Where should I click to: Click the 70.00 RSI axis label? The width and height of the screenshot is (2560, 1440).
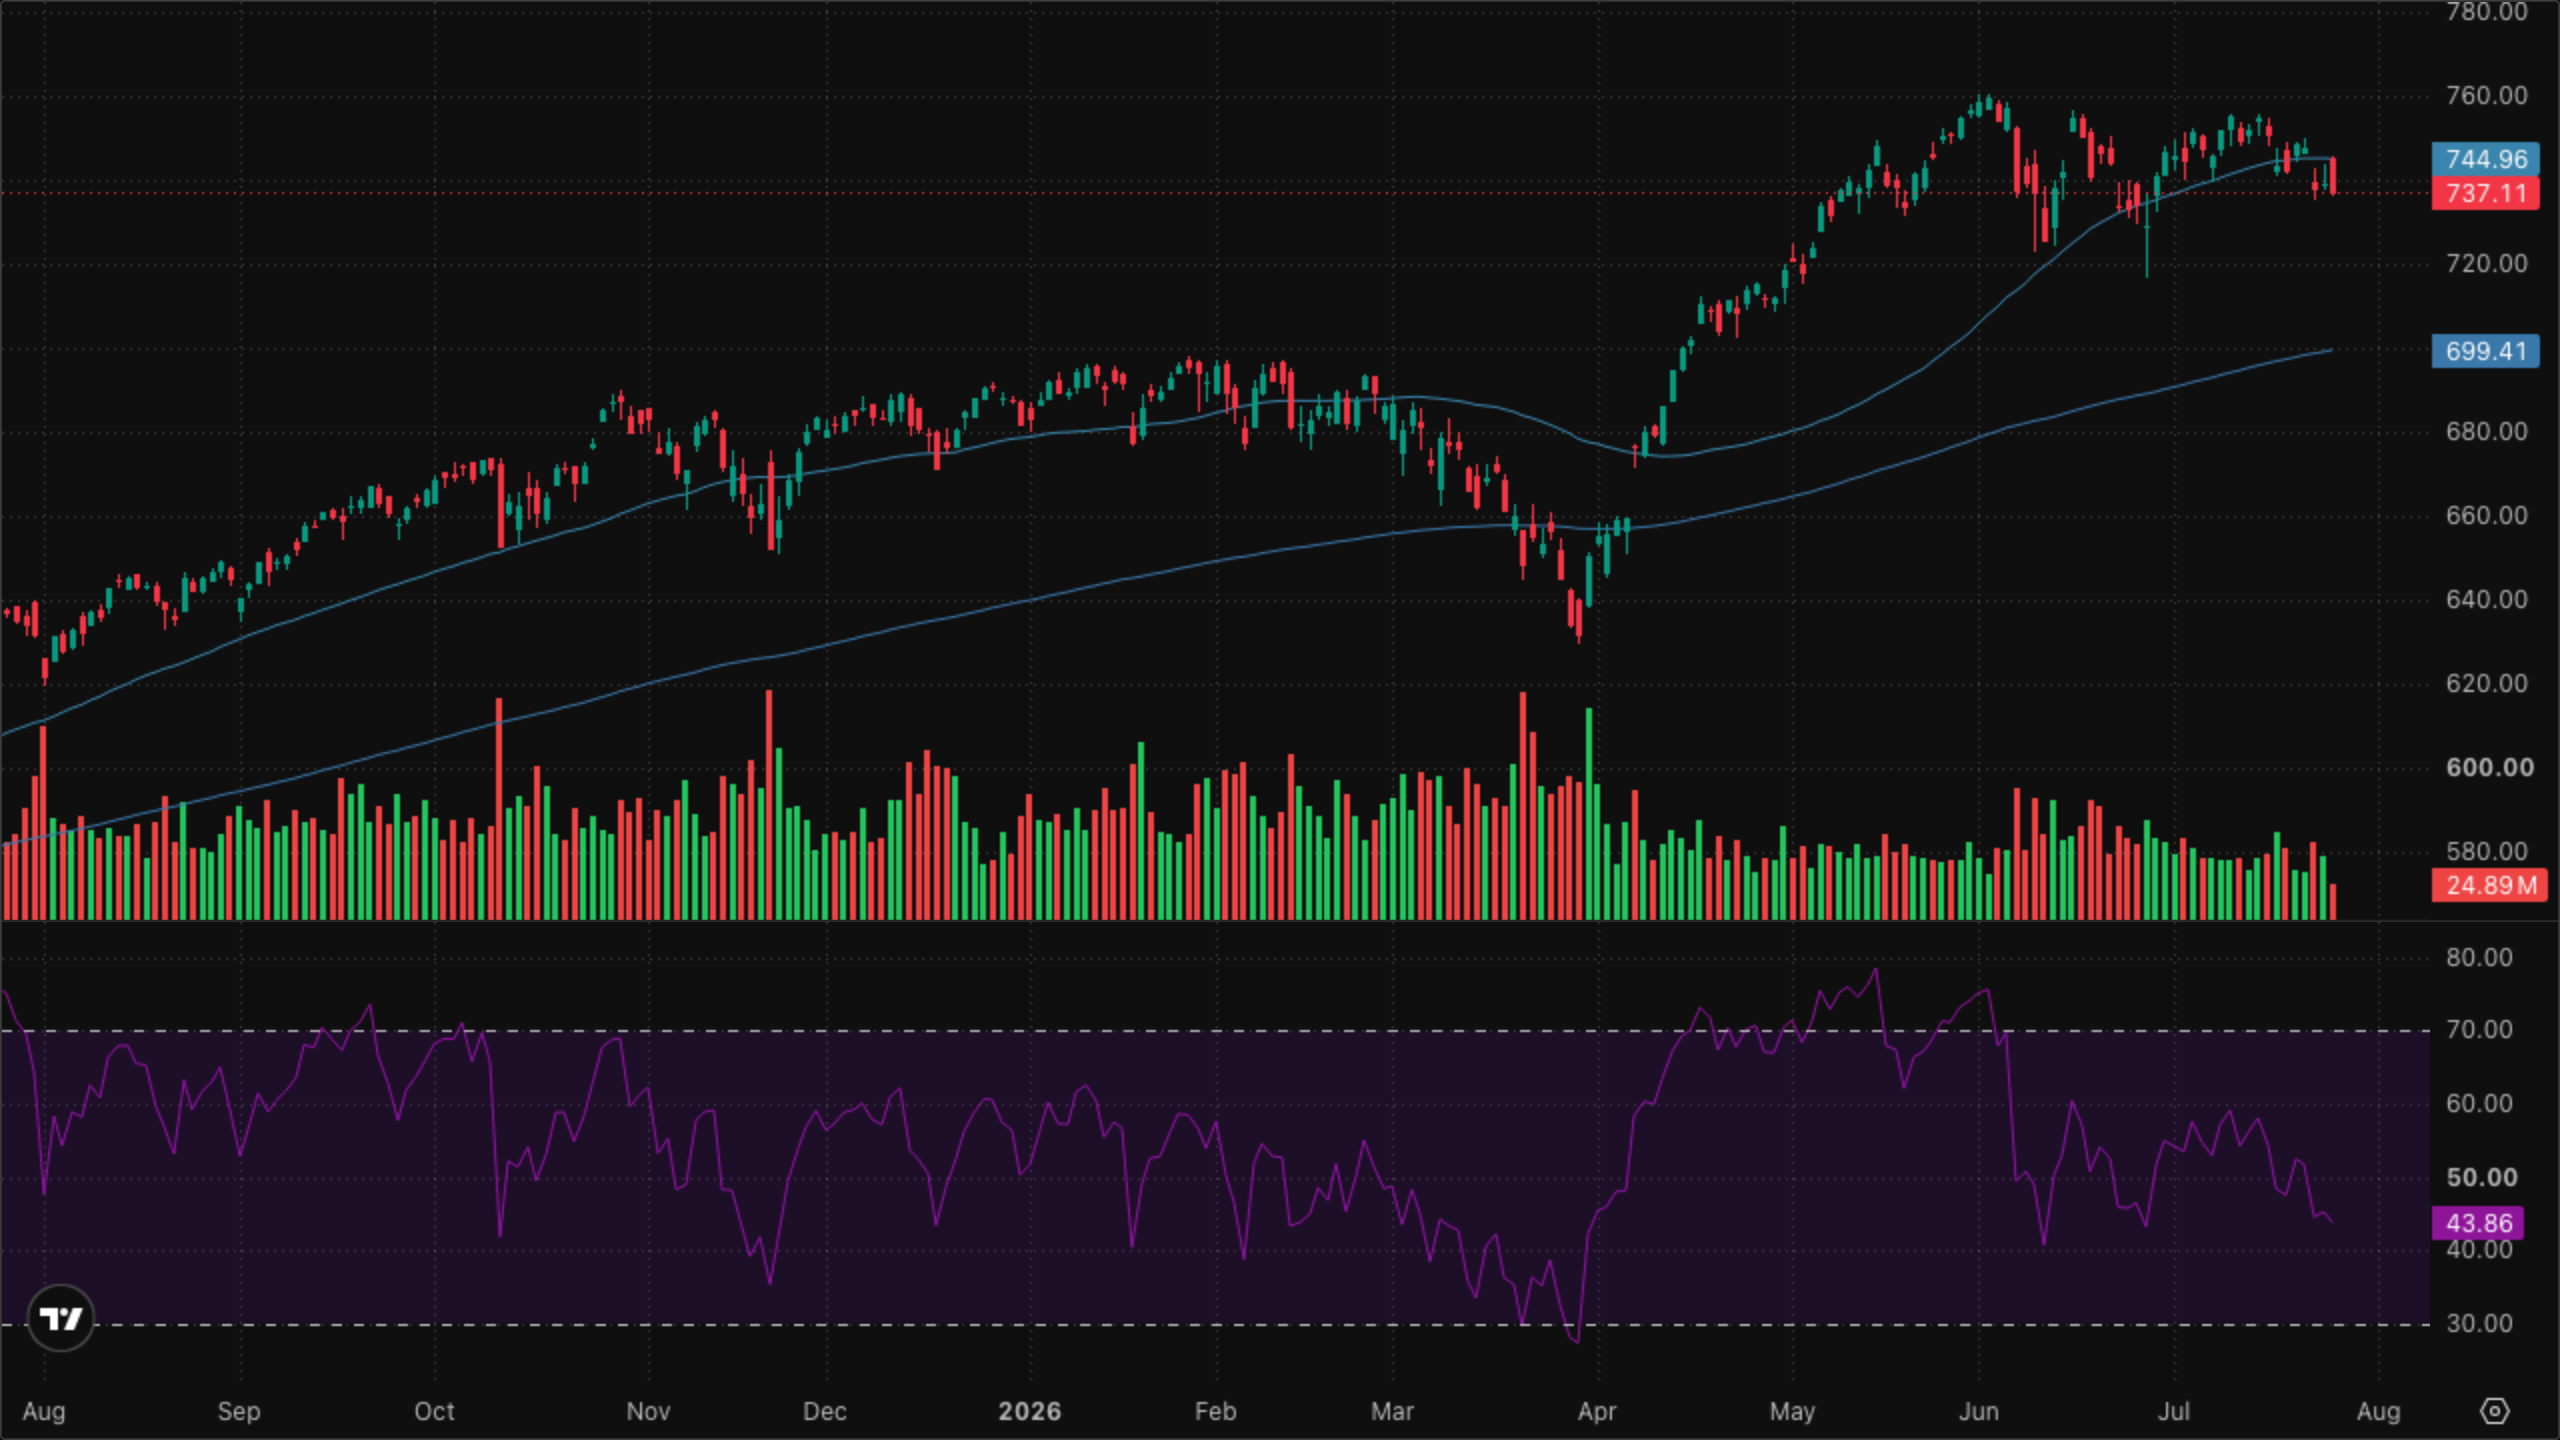(2479, 1030)
